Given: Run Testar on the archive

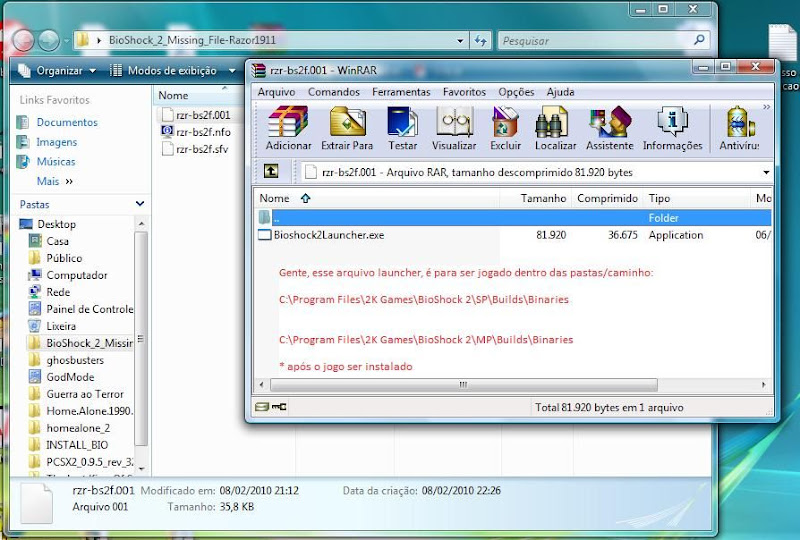Looking at the screenshot, I should 403,128.
